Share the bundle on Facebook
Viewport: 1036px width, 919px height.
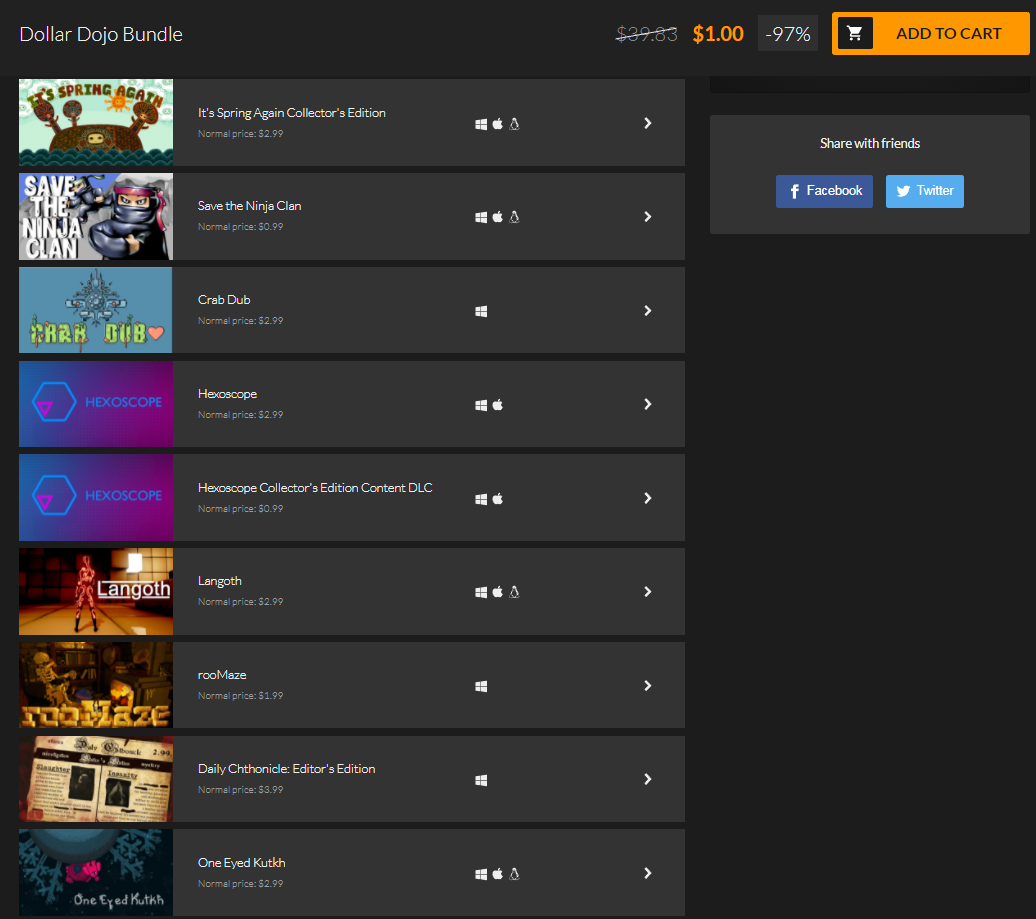pos(824,191)
